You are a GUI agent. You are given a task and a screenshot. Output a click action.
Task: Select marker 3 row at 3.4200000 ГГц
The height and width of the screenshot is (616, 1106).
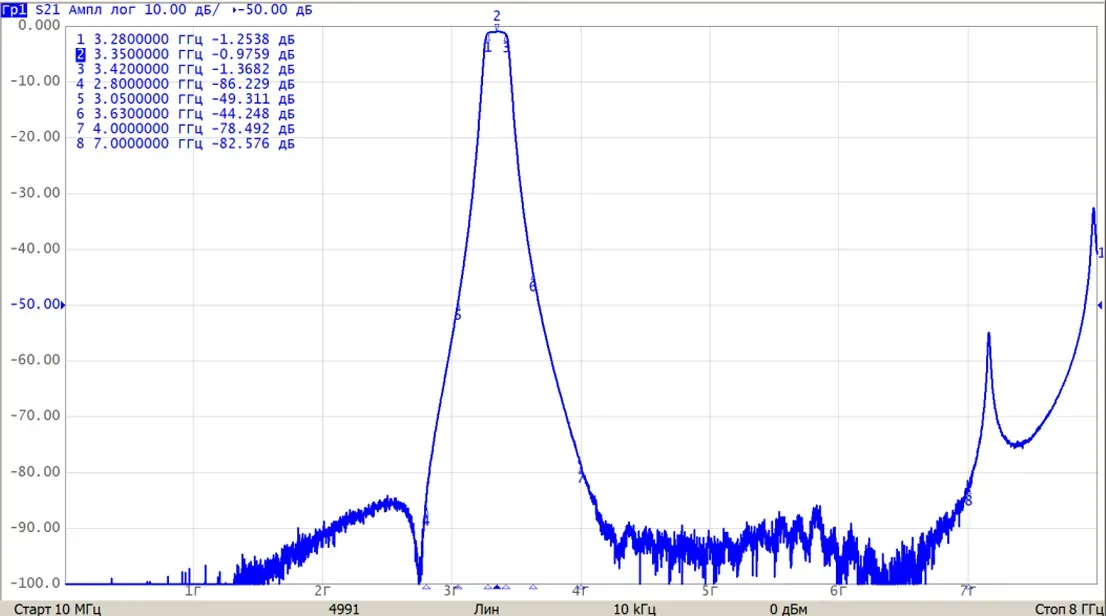pos(186,69)
